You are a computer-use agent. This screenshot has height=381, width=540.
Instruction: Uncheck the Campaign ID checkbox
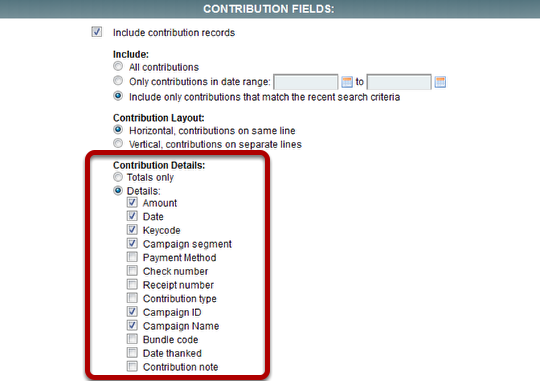132,311
